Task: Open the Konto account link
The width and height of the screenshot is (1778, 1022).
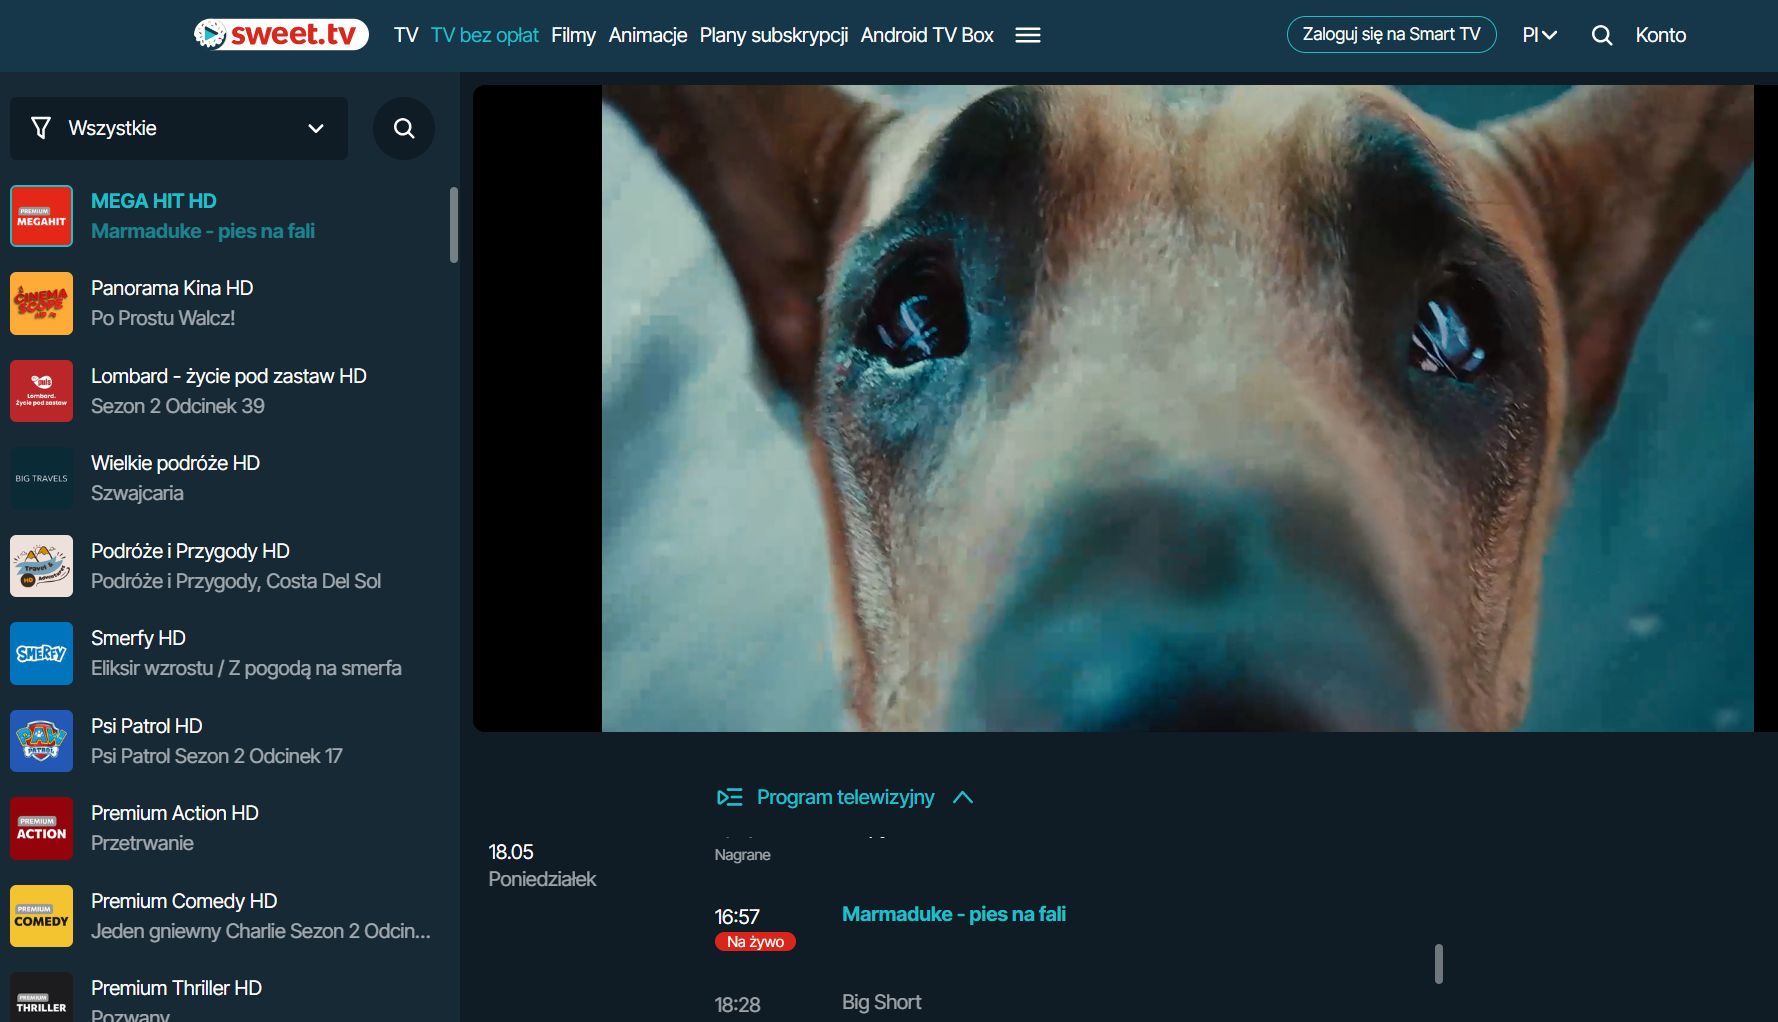Action: point(1661,35)
